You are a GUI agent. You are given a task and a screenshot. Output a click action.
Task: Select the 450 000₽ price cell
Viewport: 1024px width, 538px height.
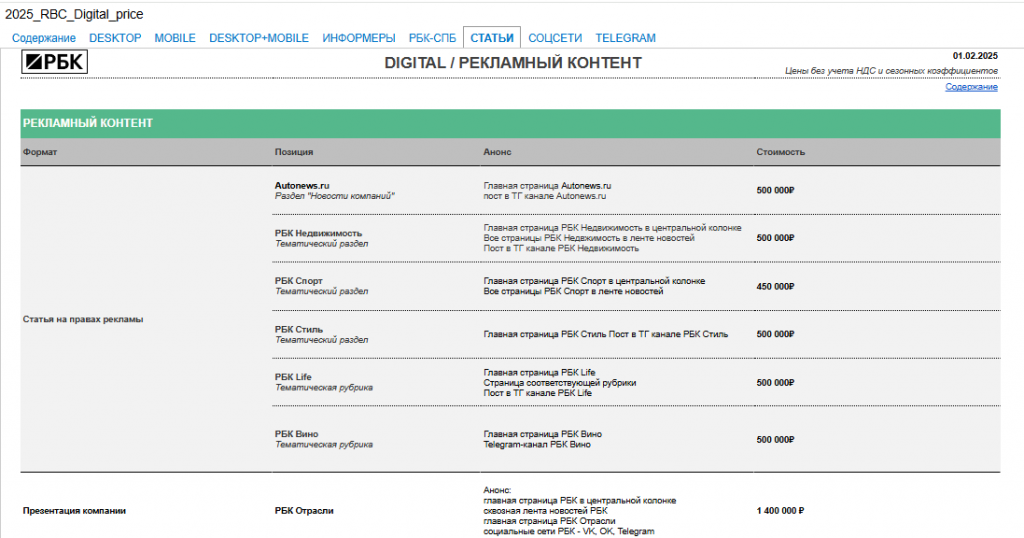[x=775, y=287]
